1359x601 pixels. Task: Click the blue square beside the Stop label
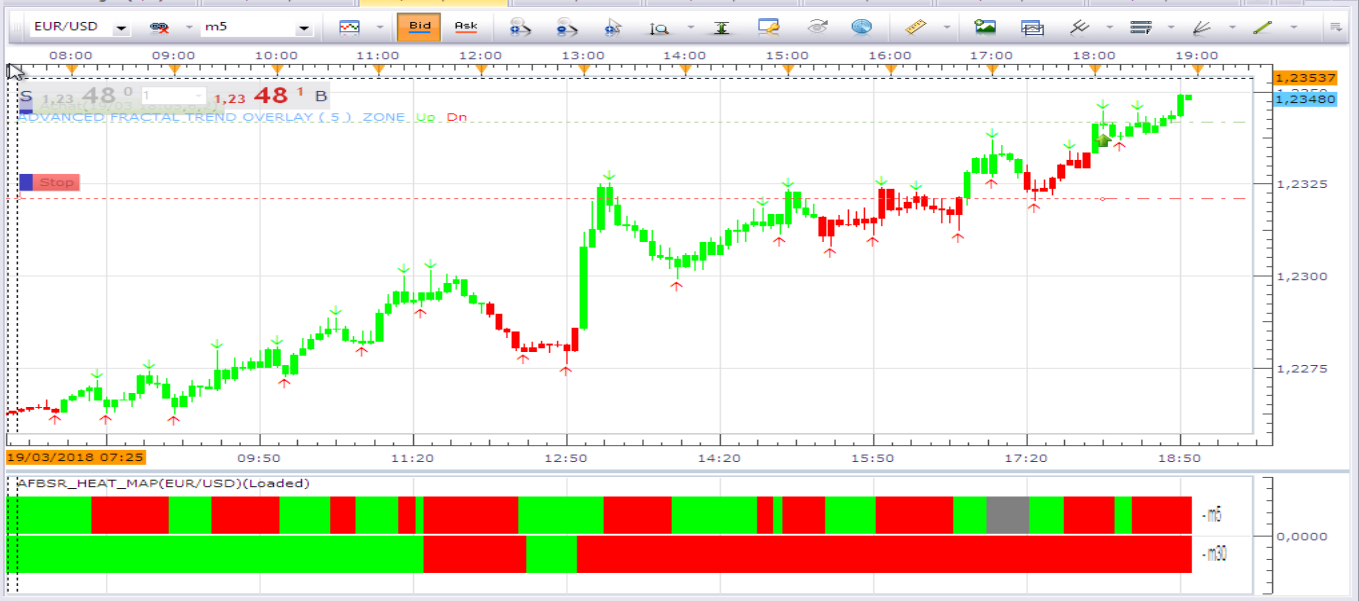[27, 182]
